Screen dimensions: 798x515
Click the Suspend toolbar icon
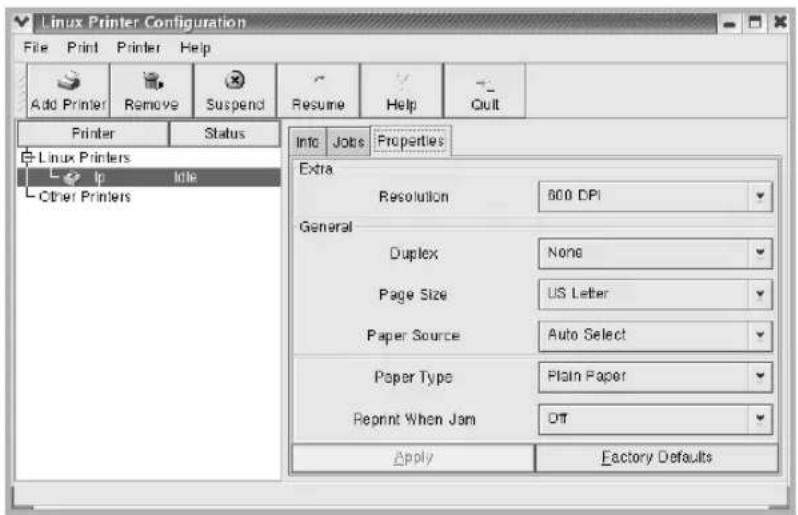pos(235,80)
